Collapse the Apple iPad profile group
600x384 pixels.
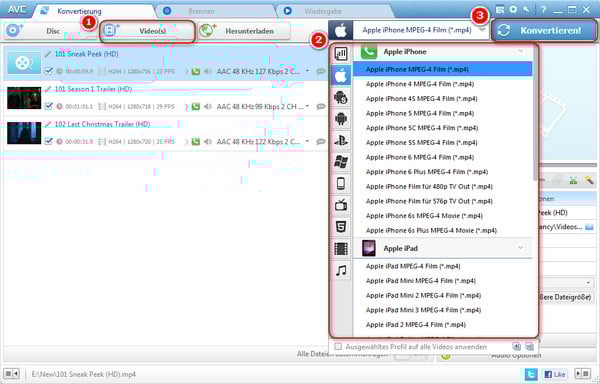[x=521, y=248]
